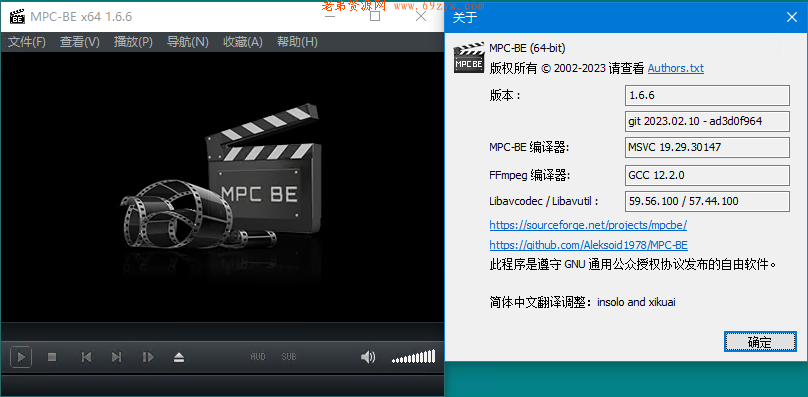Visit the sourceforge.net mpcbe project link

[x=588, y=225]
